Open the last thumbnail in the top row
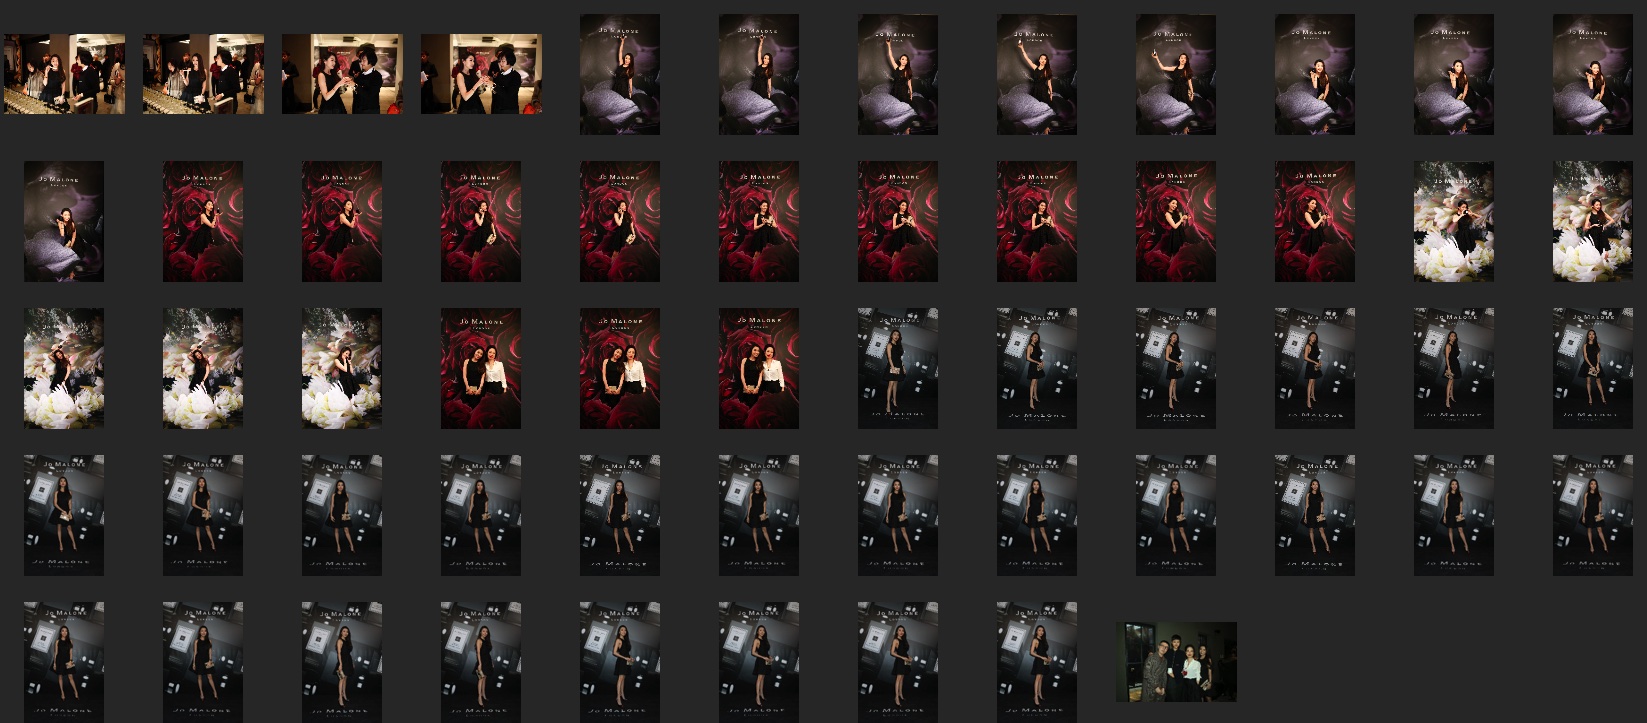This screenshot has height=723, width=1647. pyautogui.click(x=1592, y=74)
